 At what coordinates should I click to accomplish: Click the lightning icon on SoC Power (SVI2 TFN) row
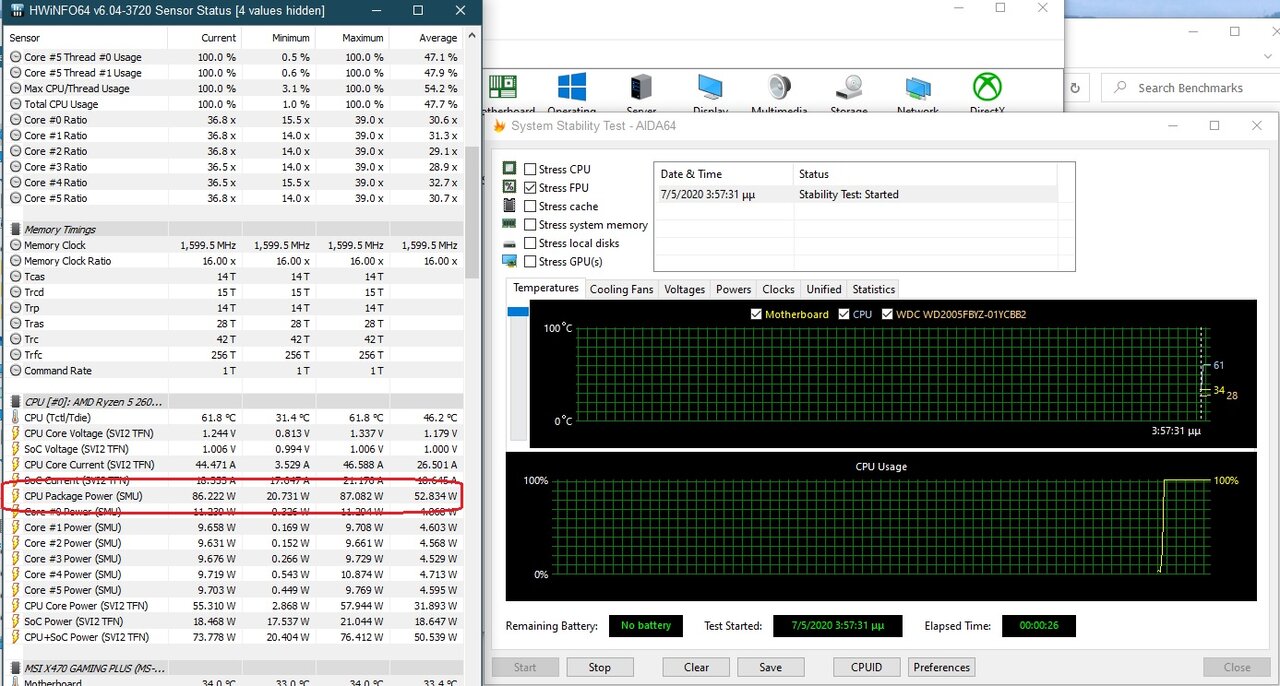pyautogui.click(x=15, y=621)
